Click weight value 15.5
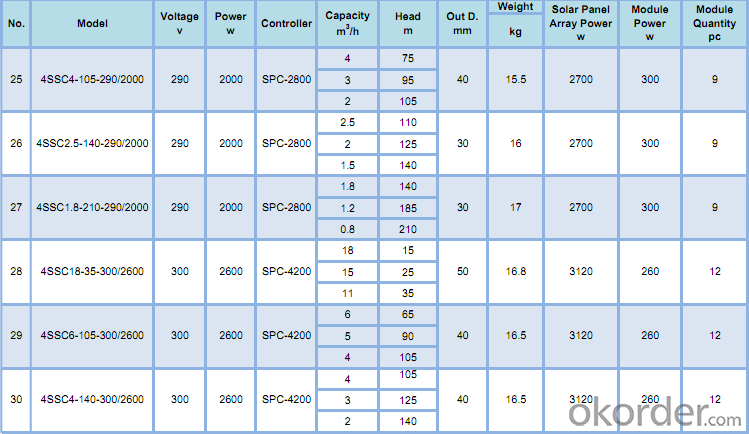Screen dimensions: 749x434 tap(516, 79)
